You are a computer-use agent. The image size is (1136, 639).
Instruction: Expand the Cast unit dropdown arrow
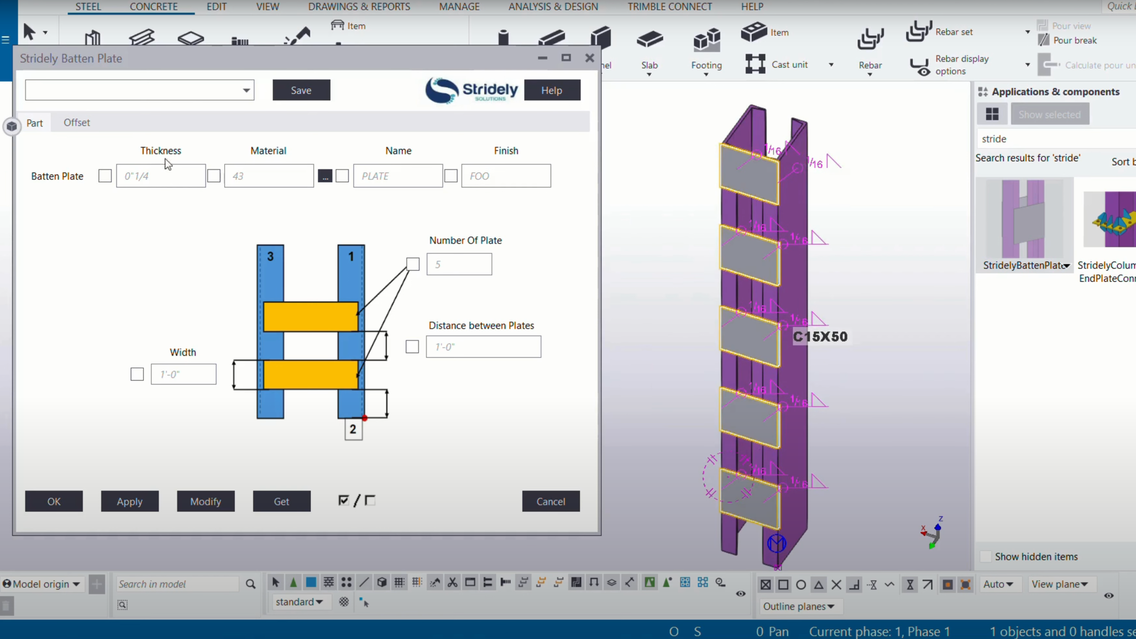pos(831,64)
